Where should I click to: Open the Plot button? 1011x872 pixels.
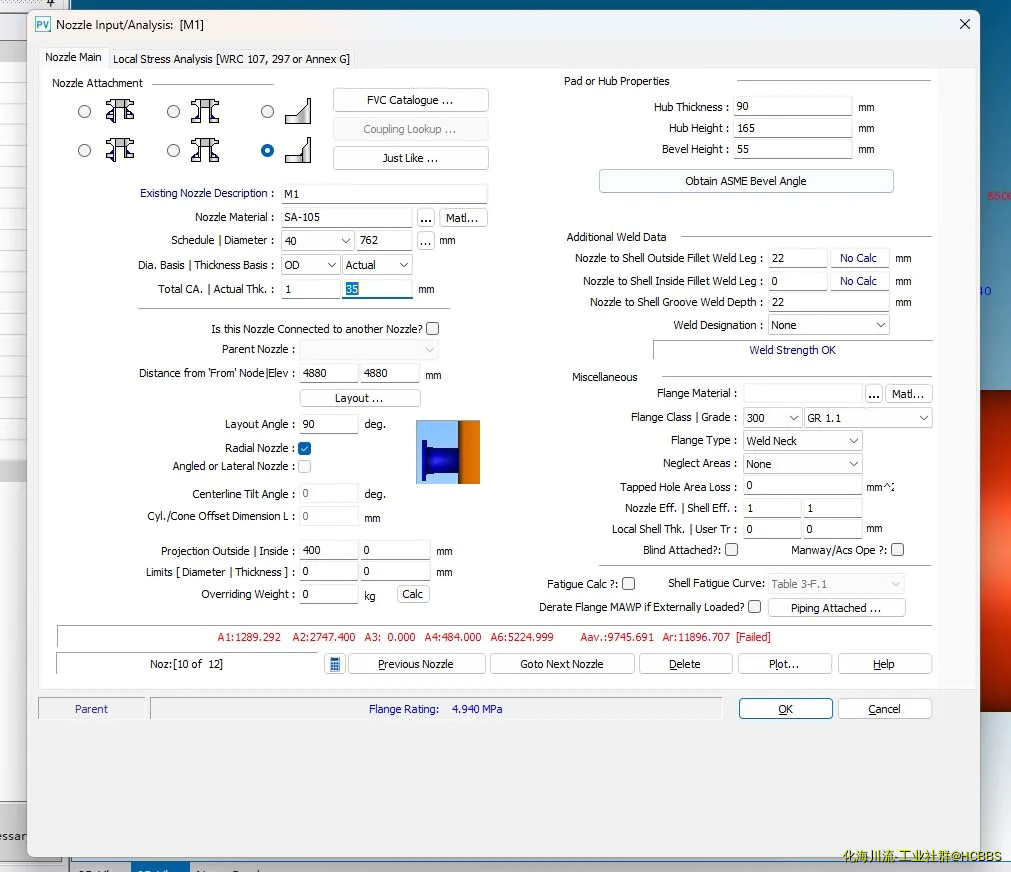(x=785, y=664)
